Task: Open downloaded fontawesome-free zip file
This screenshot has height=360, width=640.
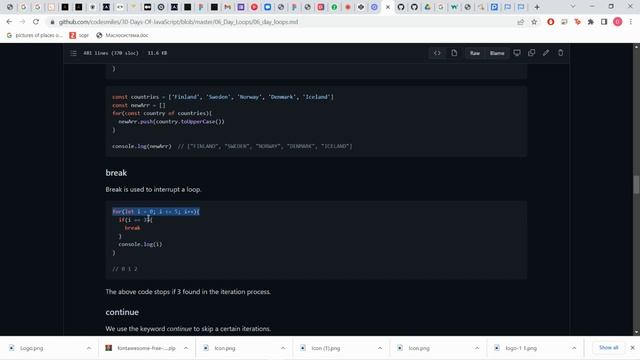Action: tap(141, 348)
